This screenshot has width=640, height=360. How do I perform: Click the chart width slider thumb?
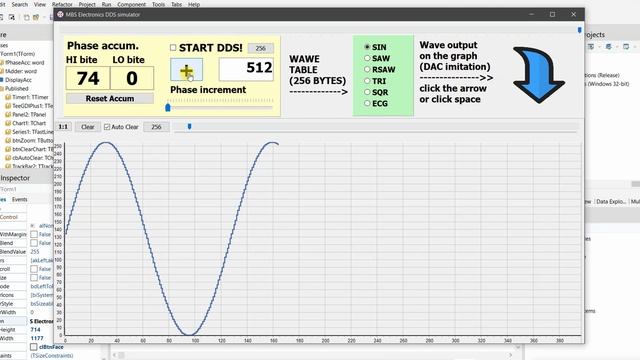(189, 127)
